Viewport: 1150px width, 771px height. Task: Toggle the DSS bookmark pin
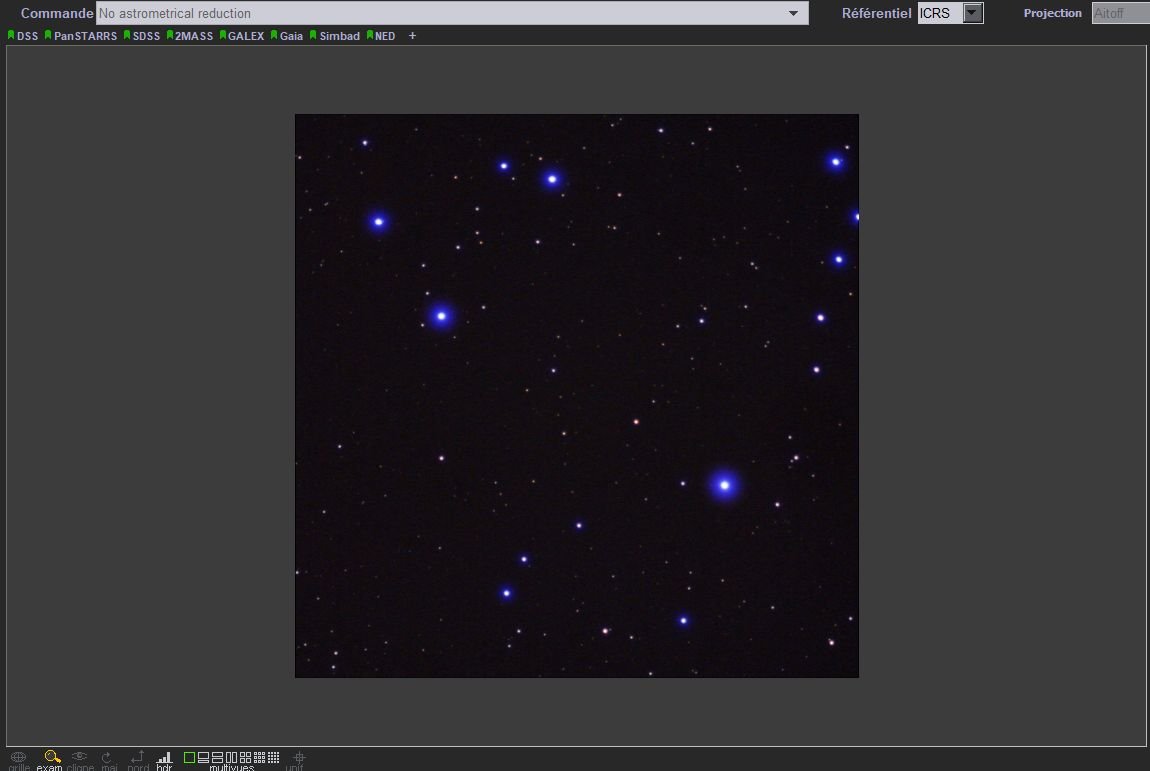click(12, 35)
